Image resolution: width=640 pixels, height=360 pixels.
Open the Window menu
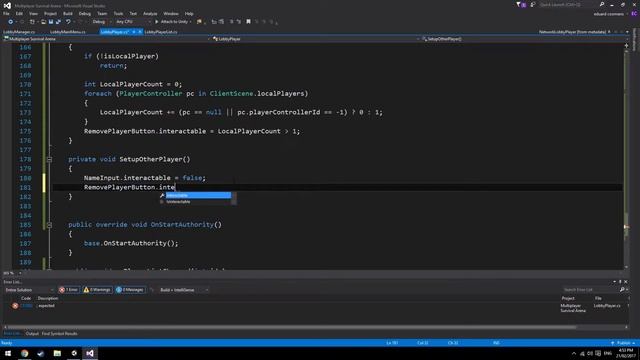[171, 13]
